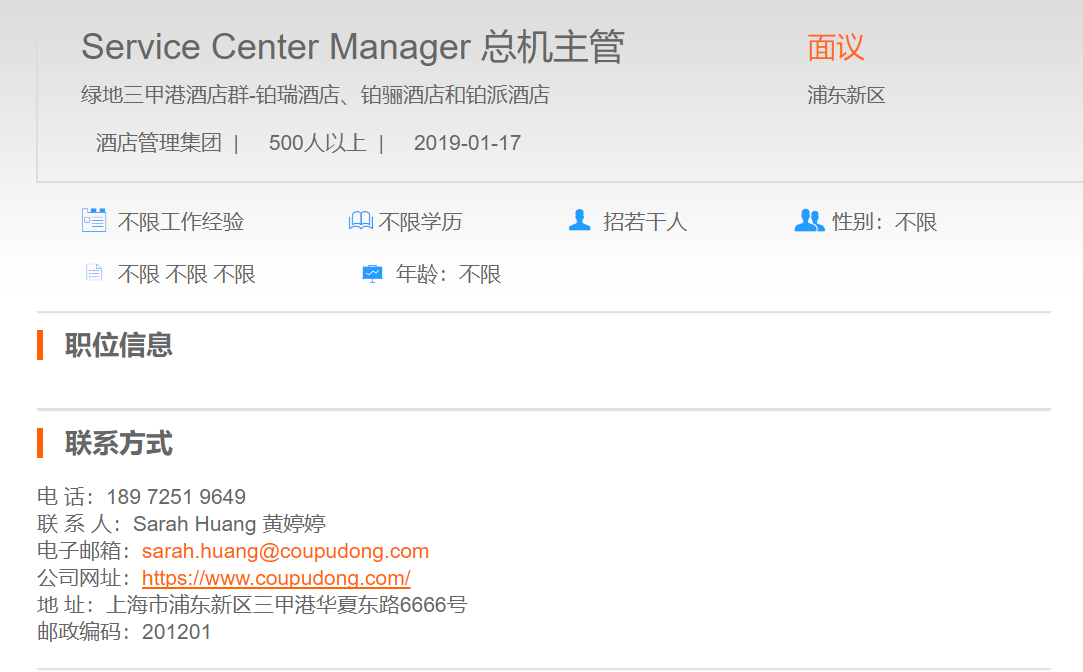The width and height of the screenshot is (1083, 672).
Task: Click the 浦东新区 location text
Action: pos(846,96)
